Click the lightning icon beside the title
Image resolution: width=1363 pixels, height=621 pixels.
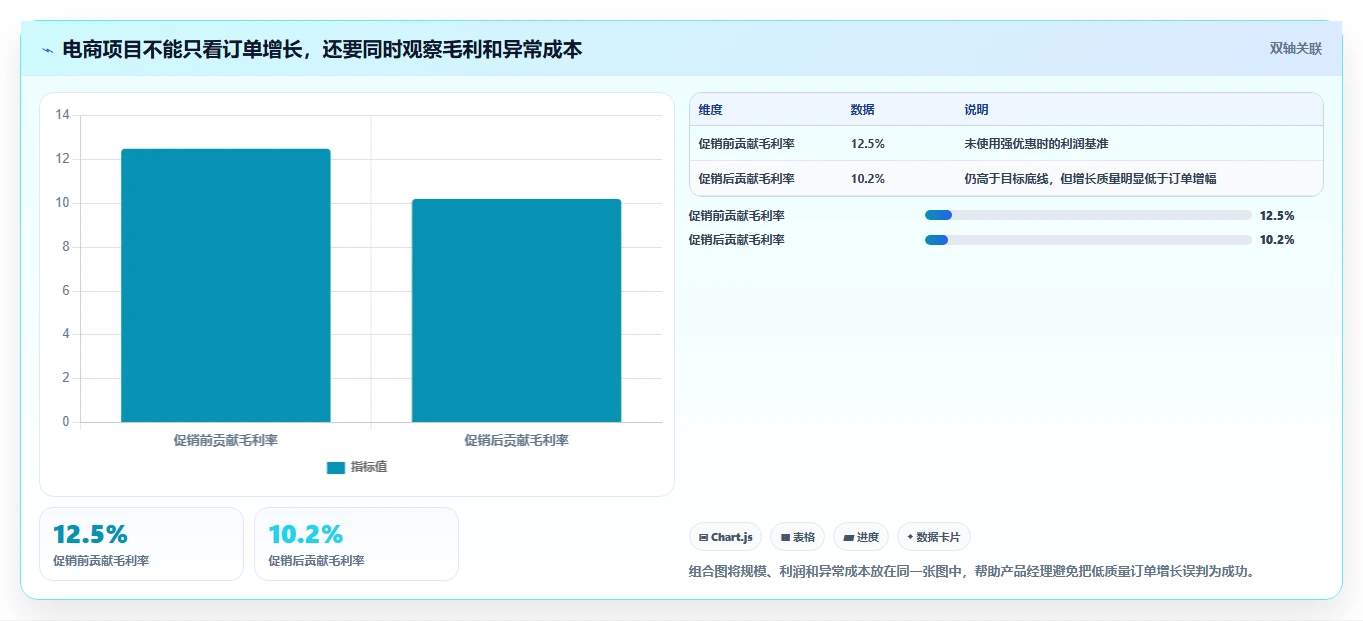pyautogui.click(x=48, y=49)
